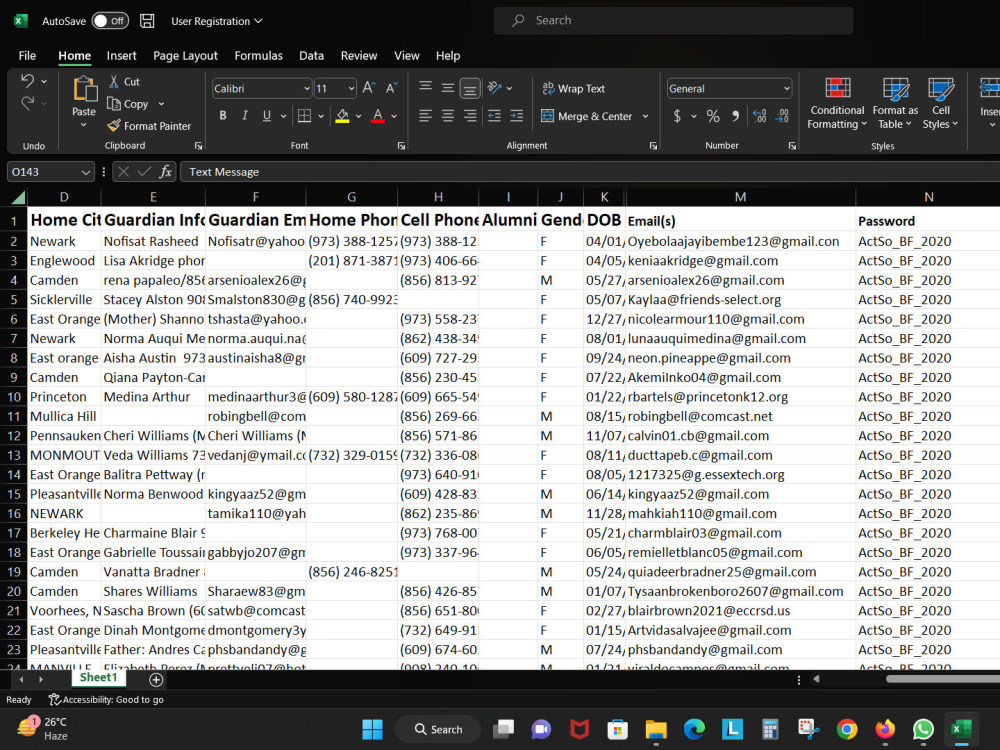Click the Borders icon

(304, 116)
